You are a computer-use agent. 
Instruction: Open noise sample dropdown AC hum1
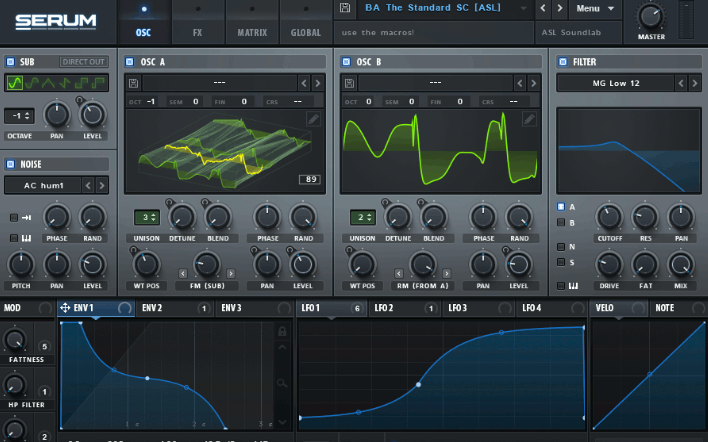(43, 186)
